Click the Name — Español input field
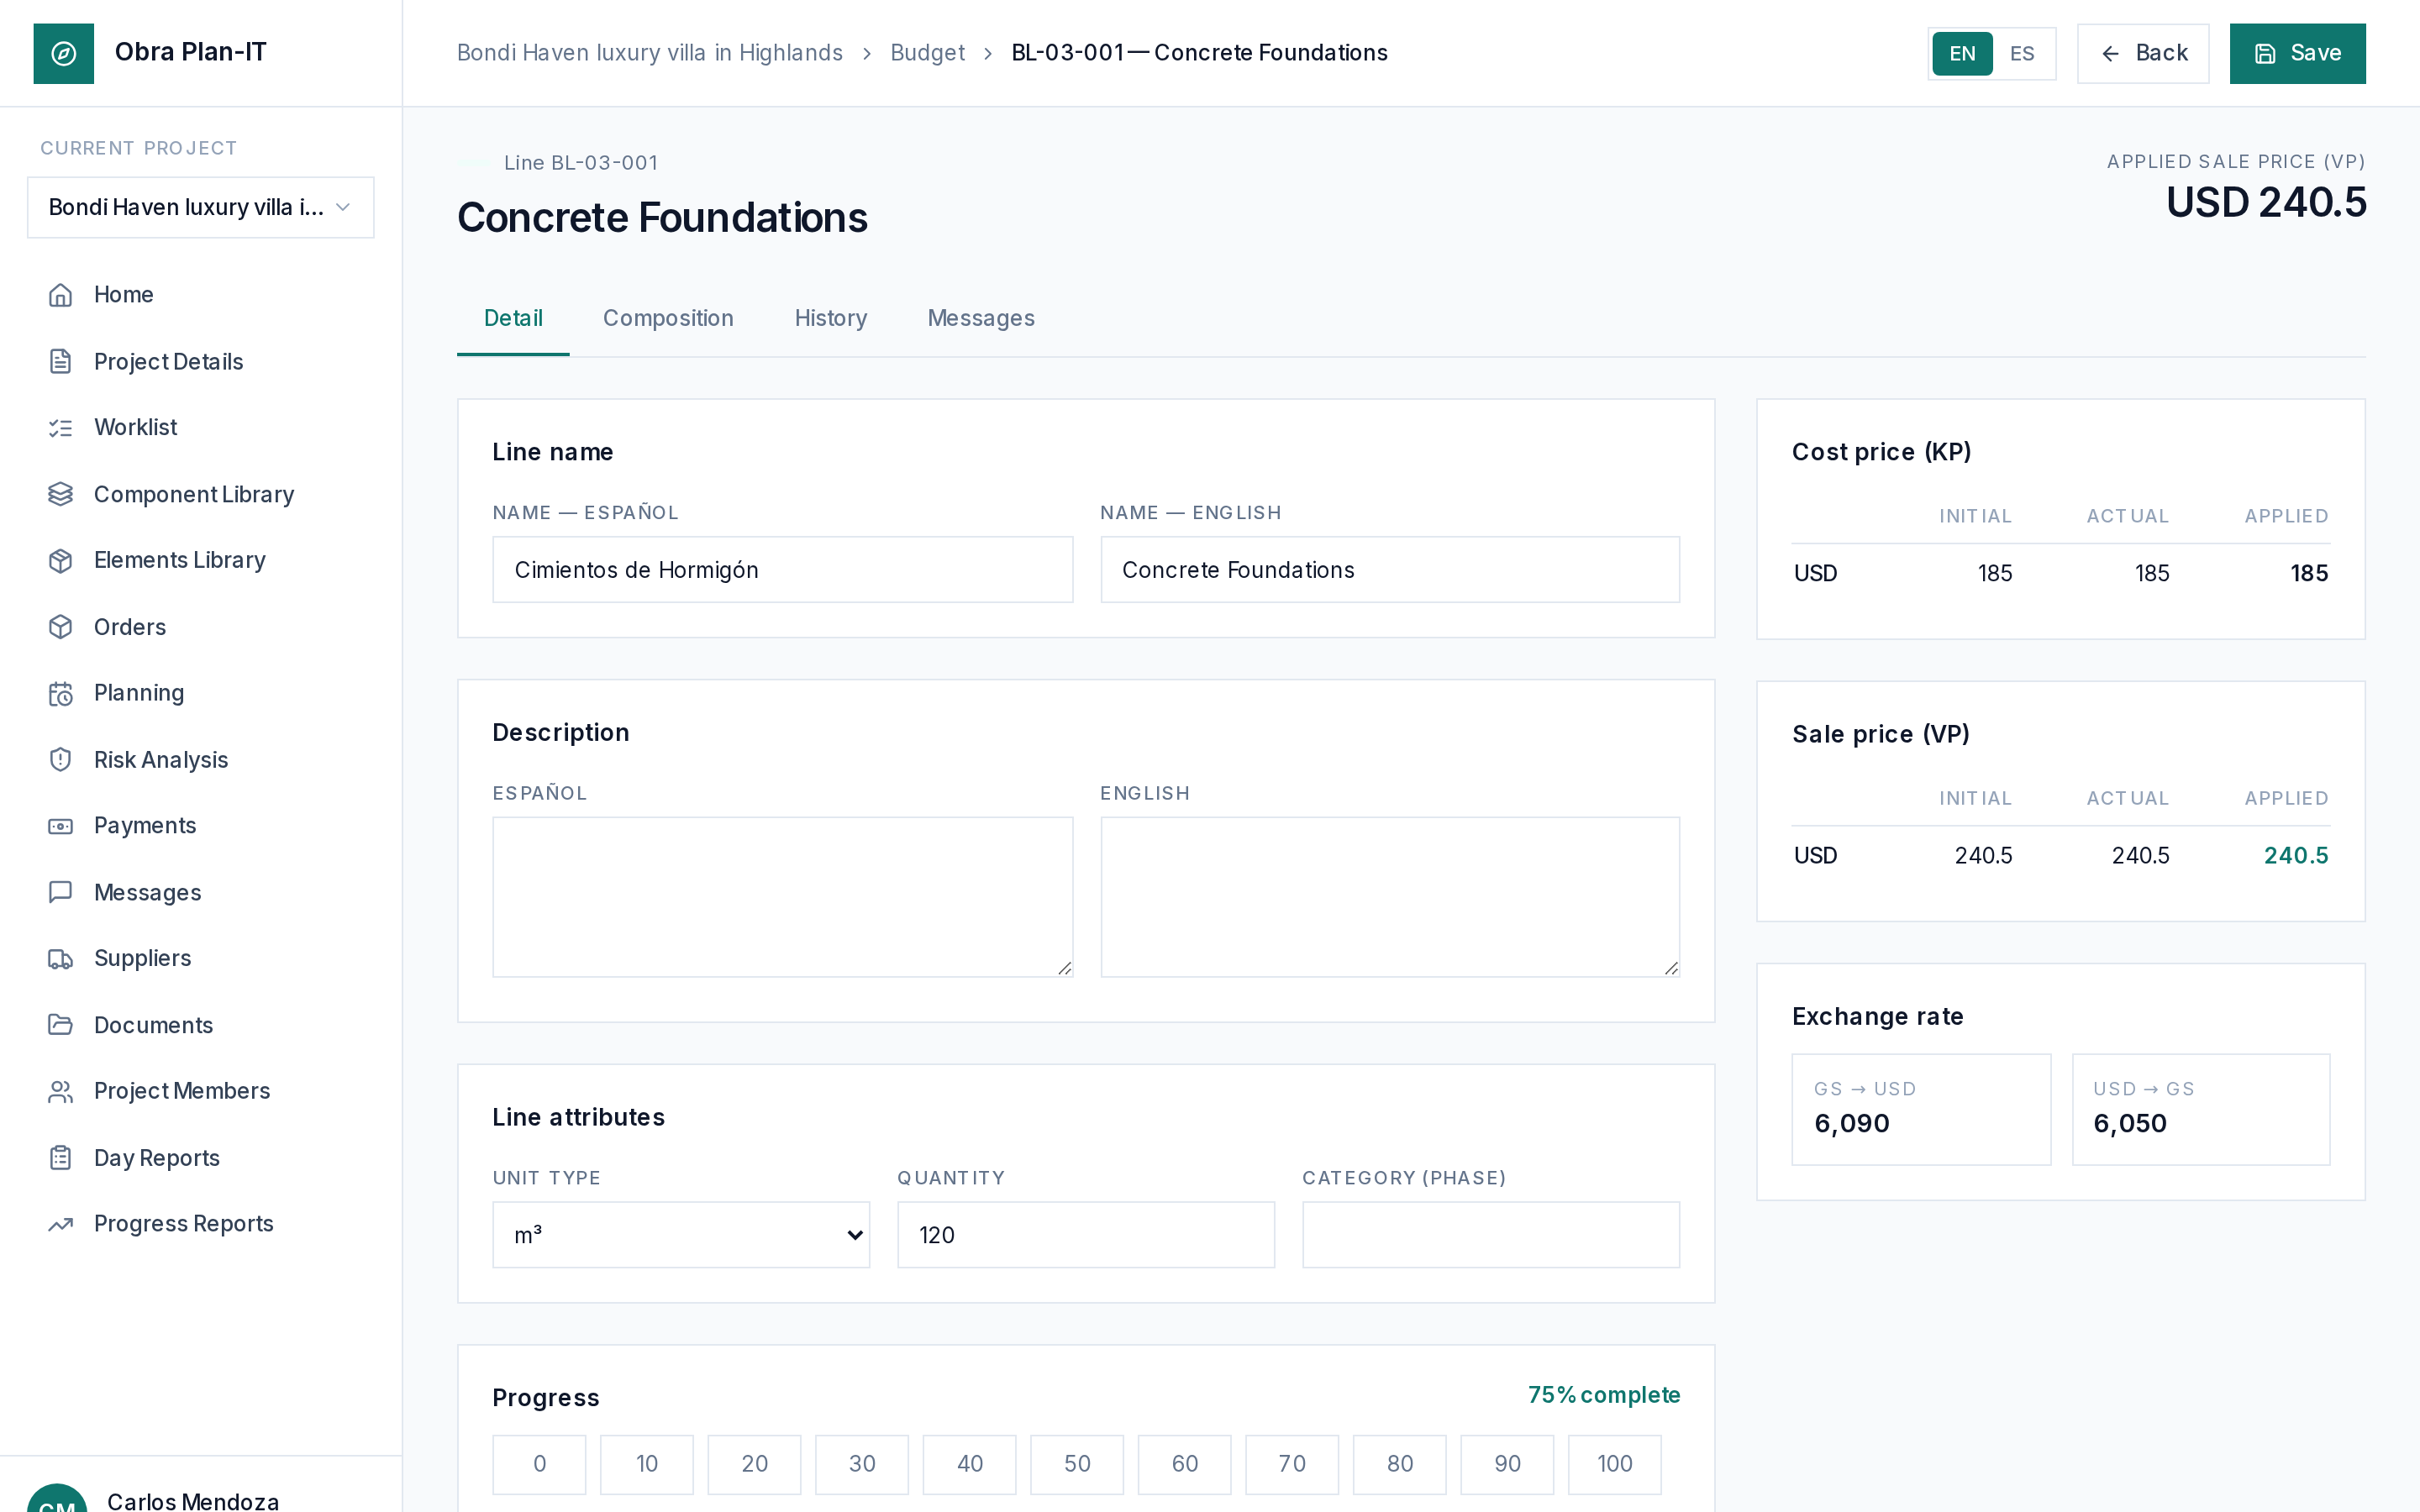Viewport: 2420px width, 1512px height. 782,570
